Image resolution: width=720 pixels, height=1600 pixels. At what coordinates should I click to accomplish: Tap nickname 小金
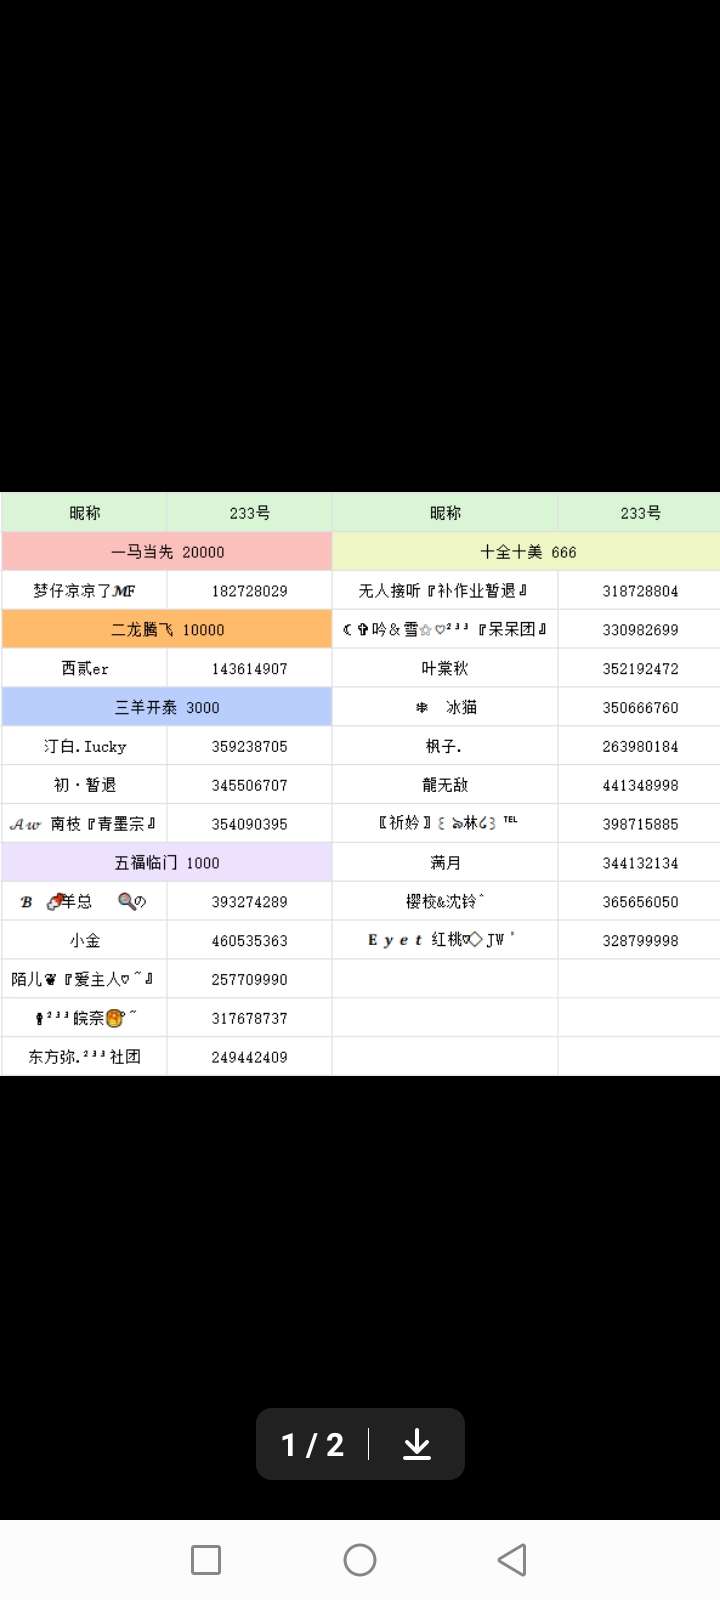(x=85, y=941)
